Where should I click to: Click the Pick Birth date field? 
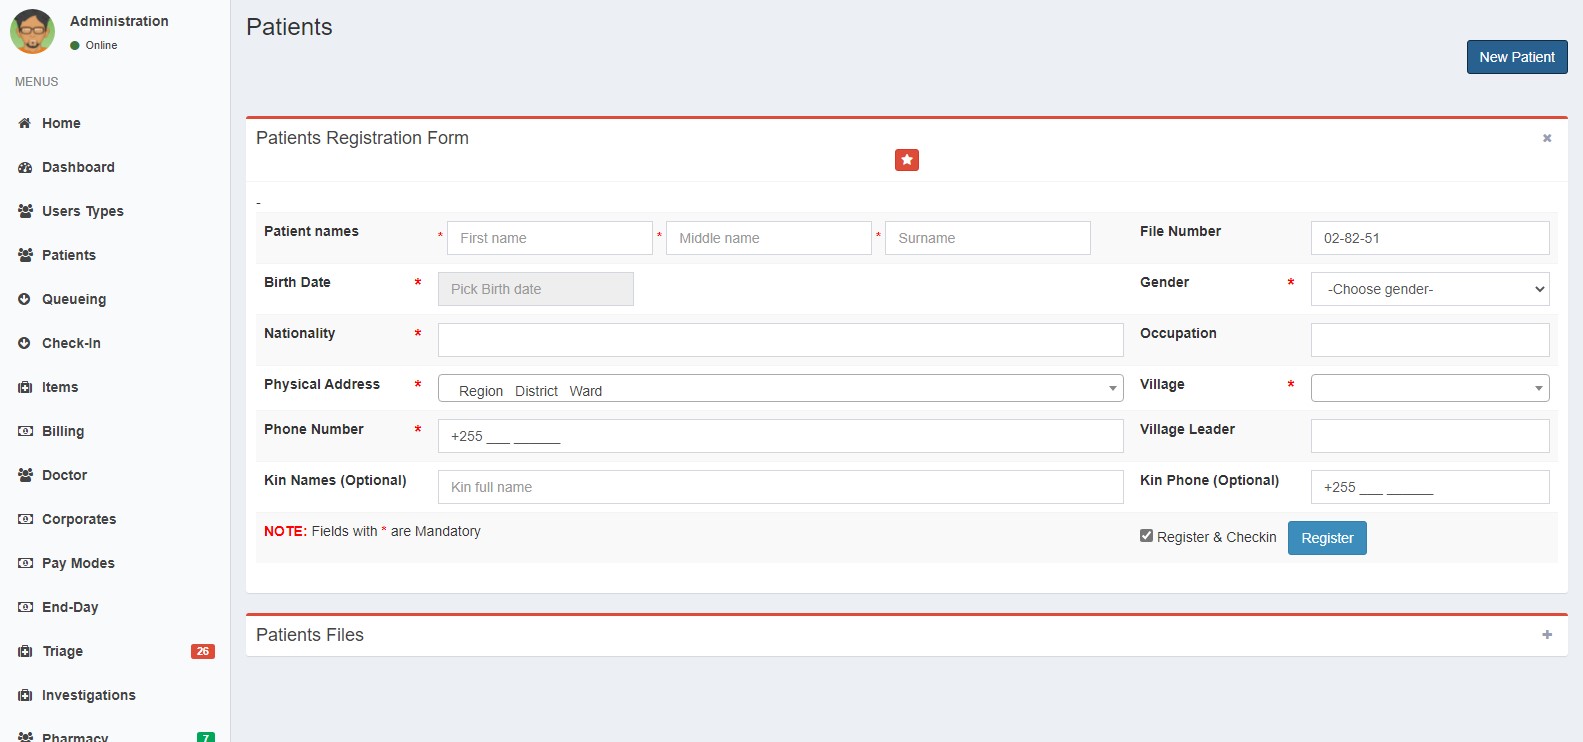click(x=535, y=289)
